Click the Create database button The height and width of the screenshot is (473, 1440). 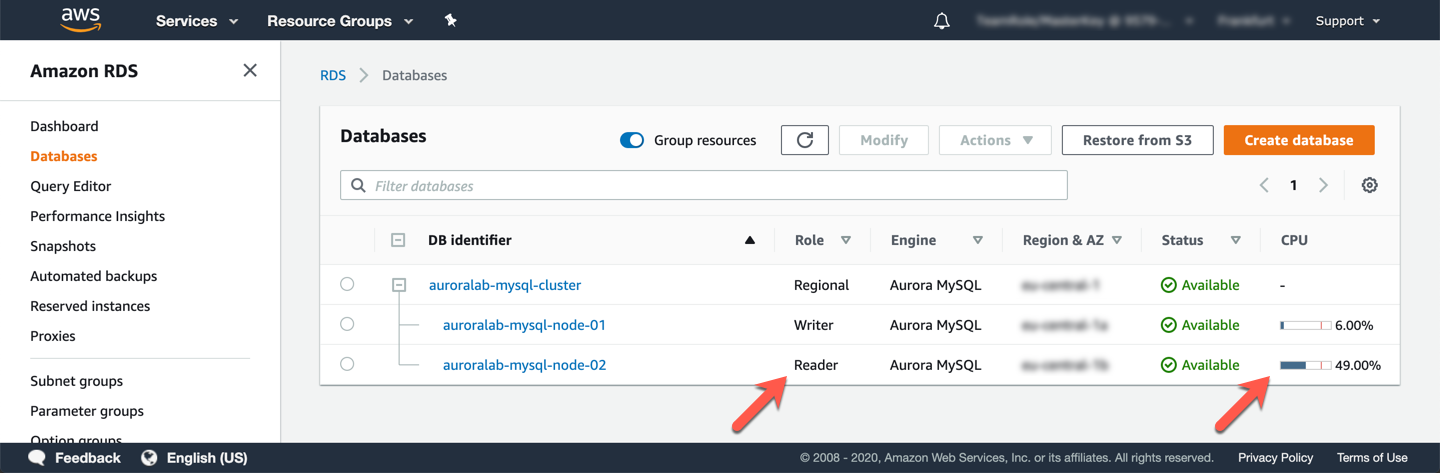[1298, 140]
